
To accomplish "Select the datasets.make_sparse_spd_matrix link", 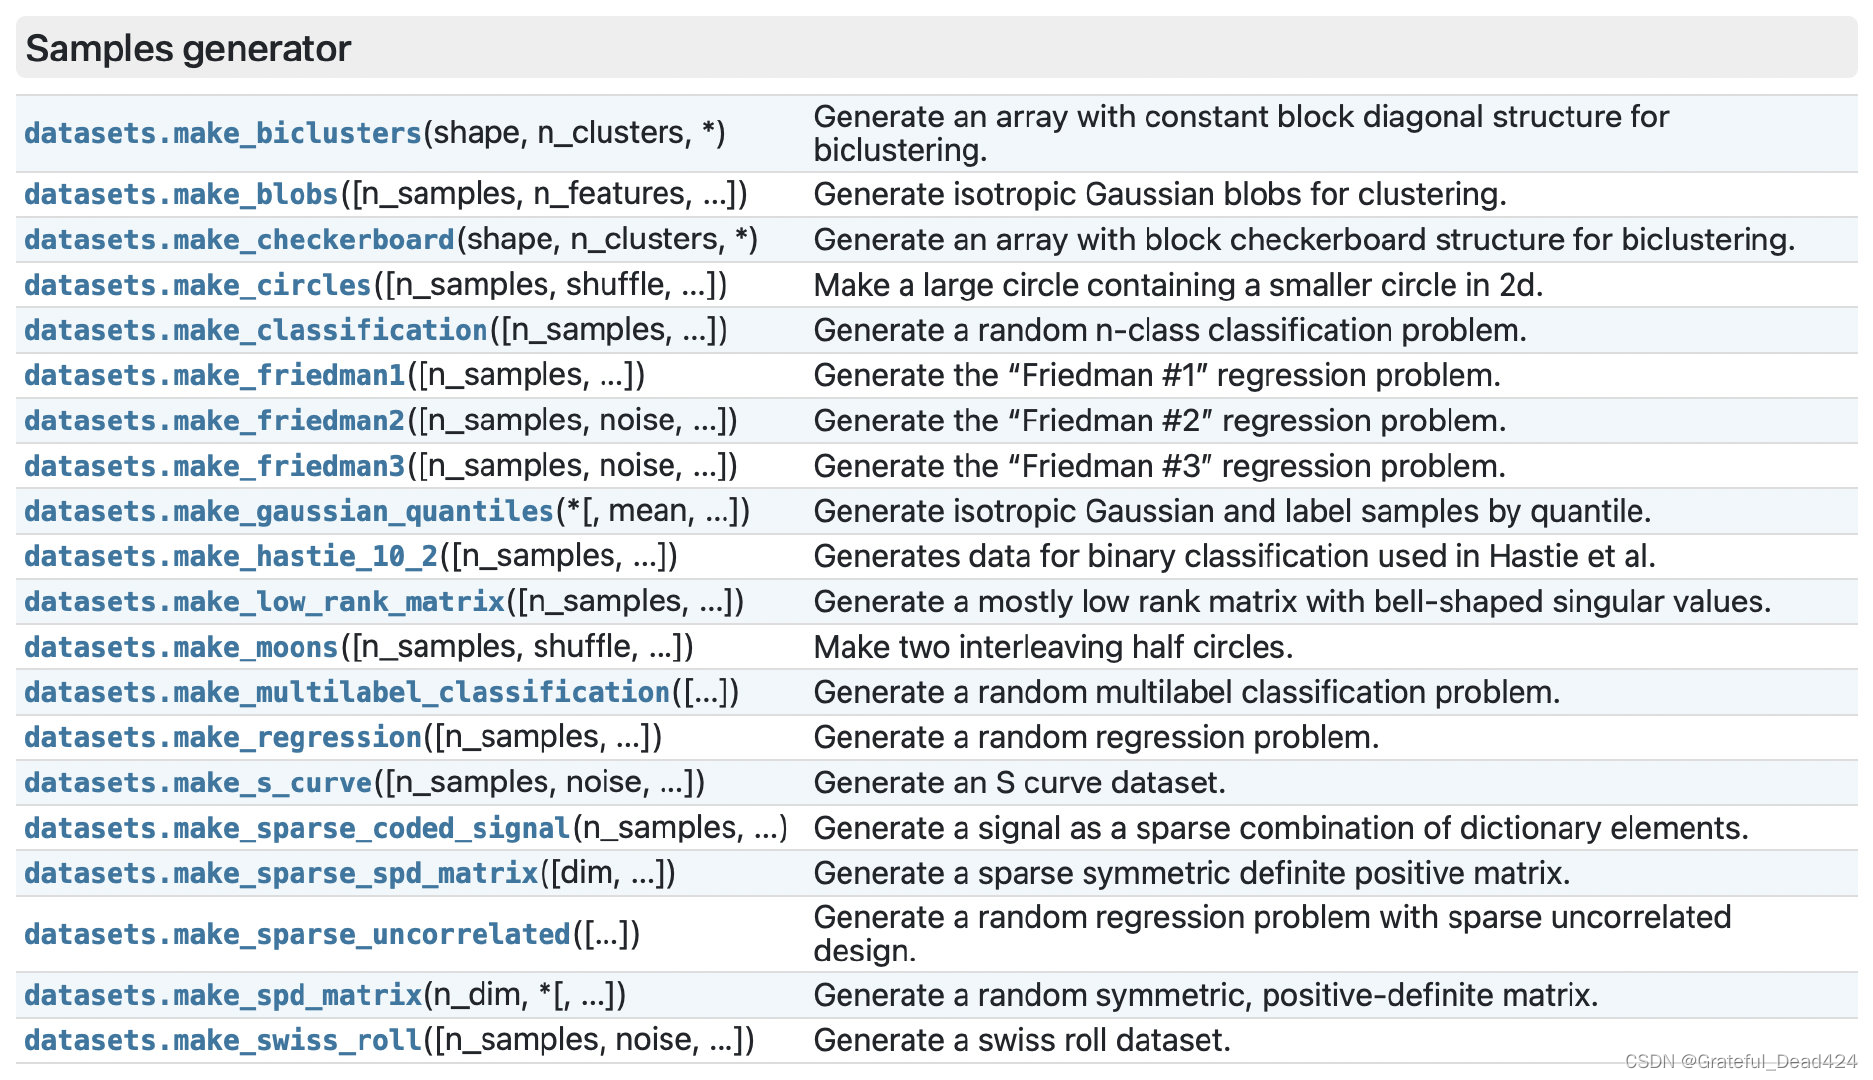I will tap(280, 873).
